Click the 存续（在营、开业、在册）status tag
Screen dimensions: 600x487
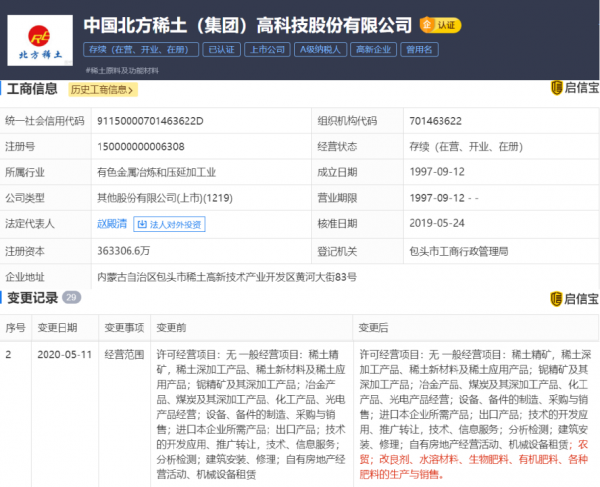(141, 50)
